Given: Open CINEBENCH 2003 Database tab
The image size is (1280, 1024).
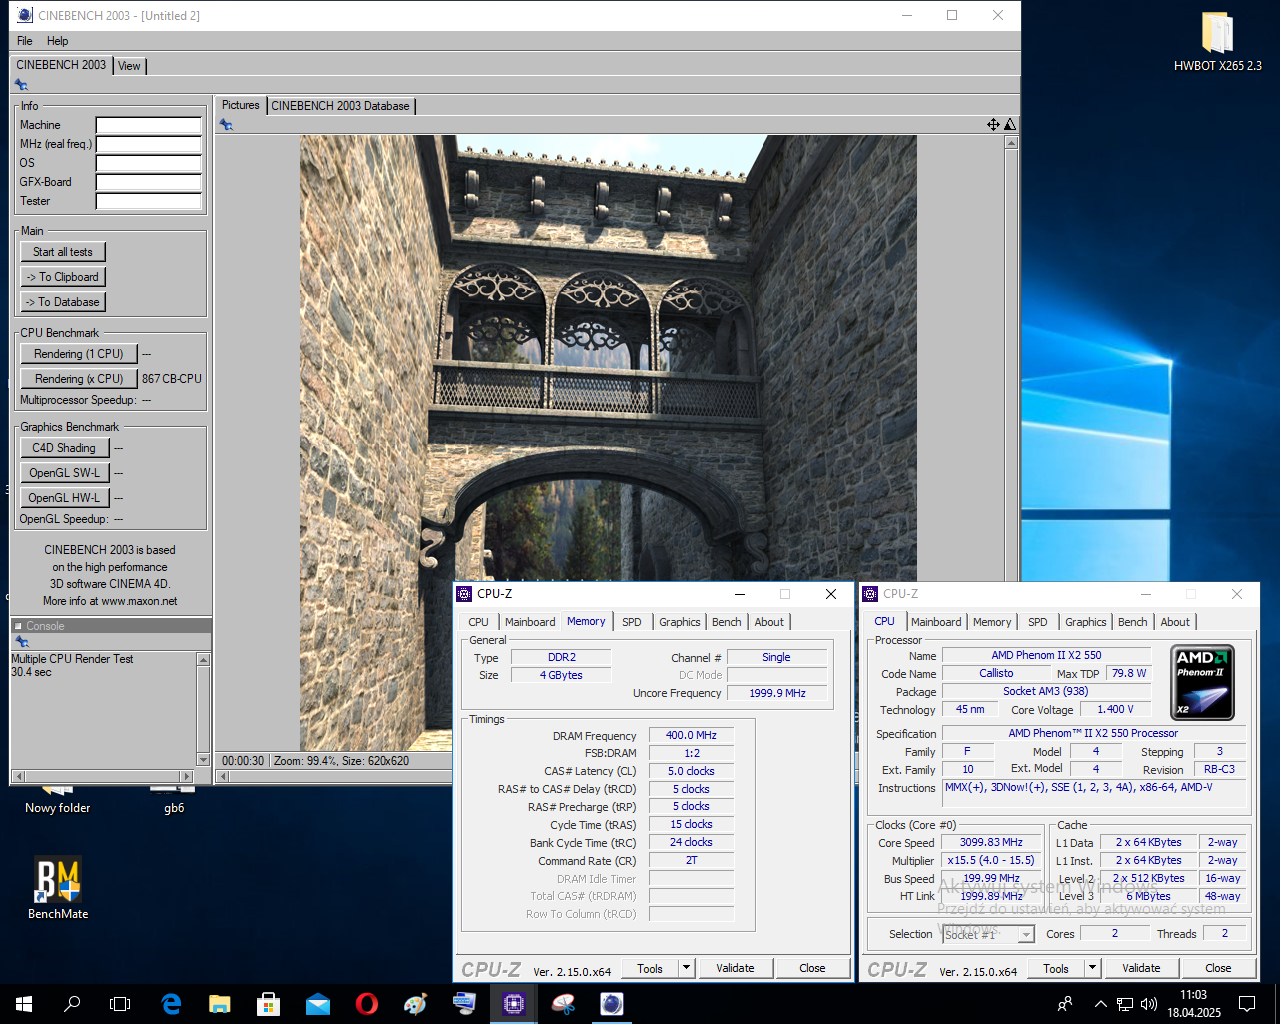Looking at the screenshot, I should (x=340, y=106).
